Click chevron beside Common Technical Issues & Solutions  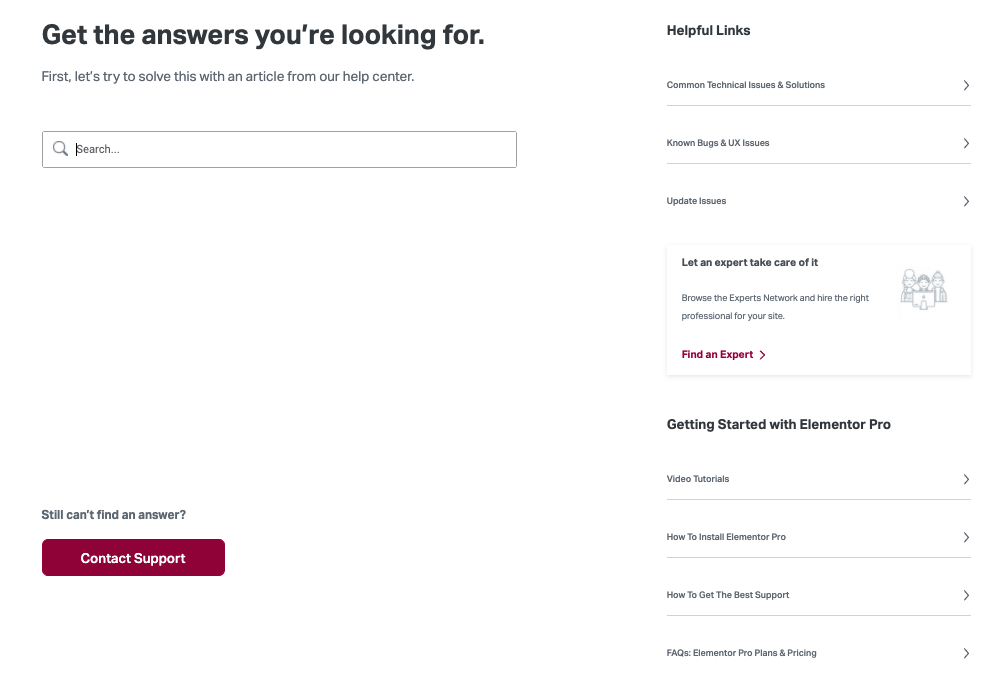click(x=966, y=85)
